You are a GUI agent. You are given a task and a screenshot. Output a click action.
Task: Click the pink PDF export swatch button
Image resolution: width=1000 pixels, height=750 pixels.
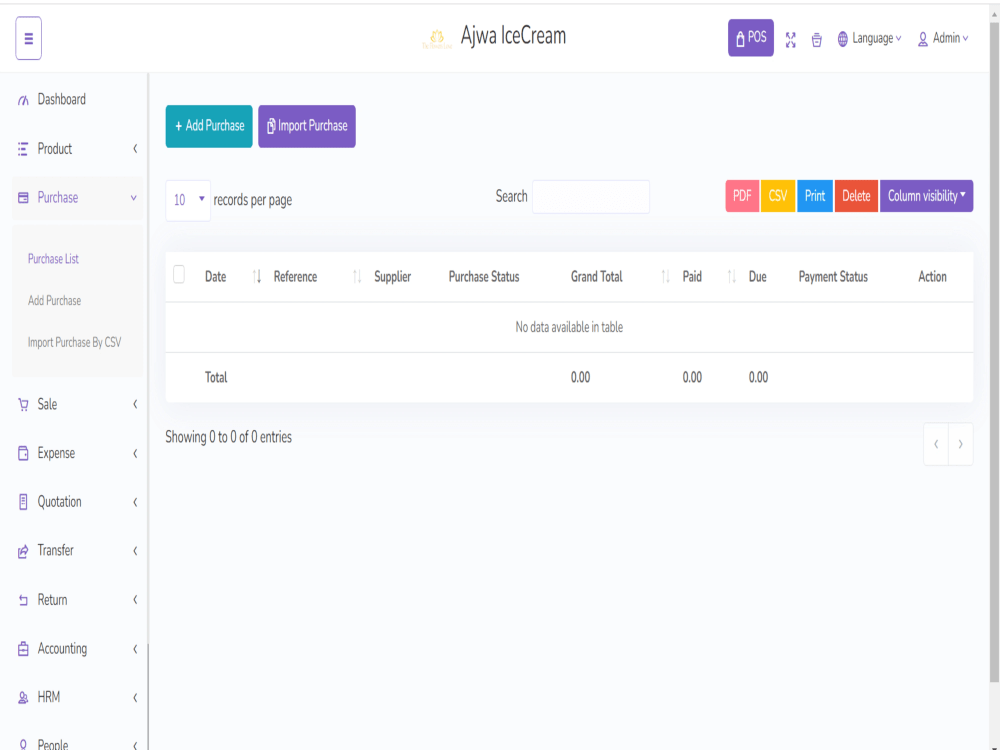coord(741,196)
